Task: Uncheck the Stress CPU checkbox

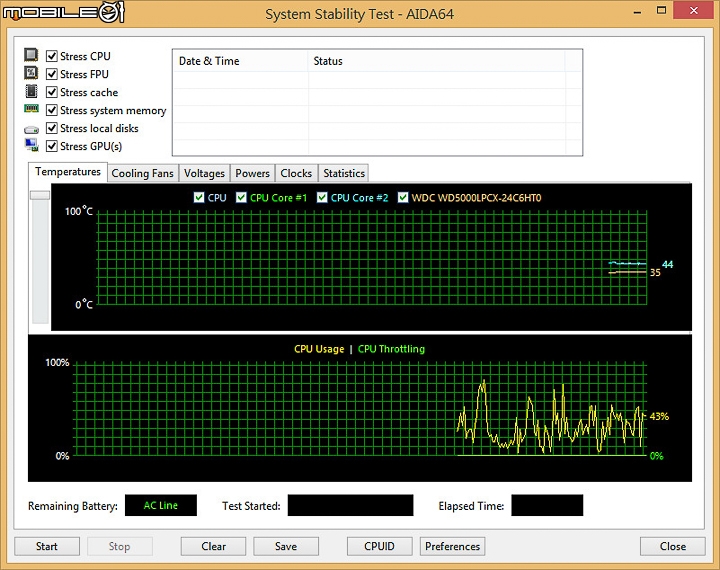Action: [52, 56]
